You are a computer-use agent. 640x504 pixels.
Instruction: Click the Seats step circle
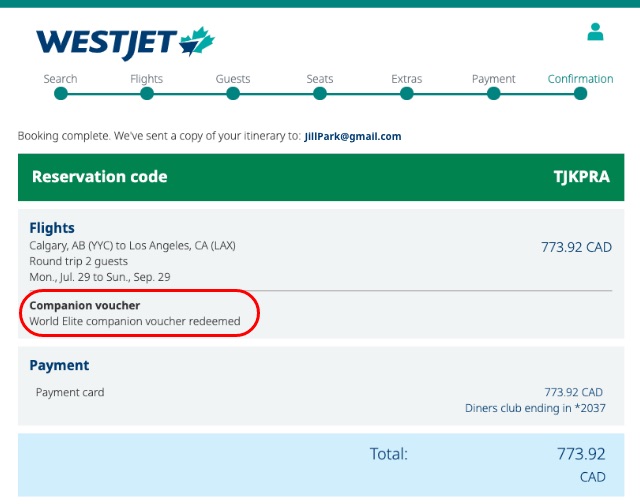pyautogui.click(x=320, y=94)
